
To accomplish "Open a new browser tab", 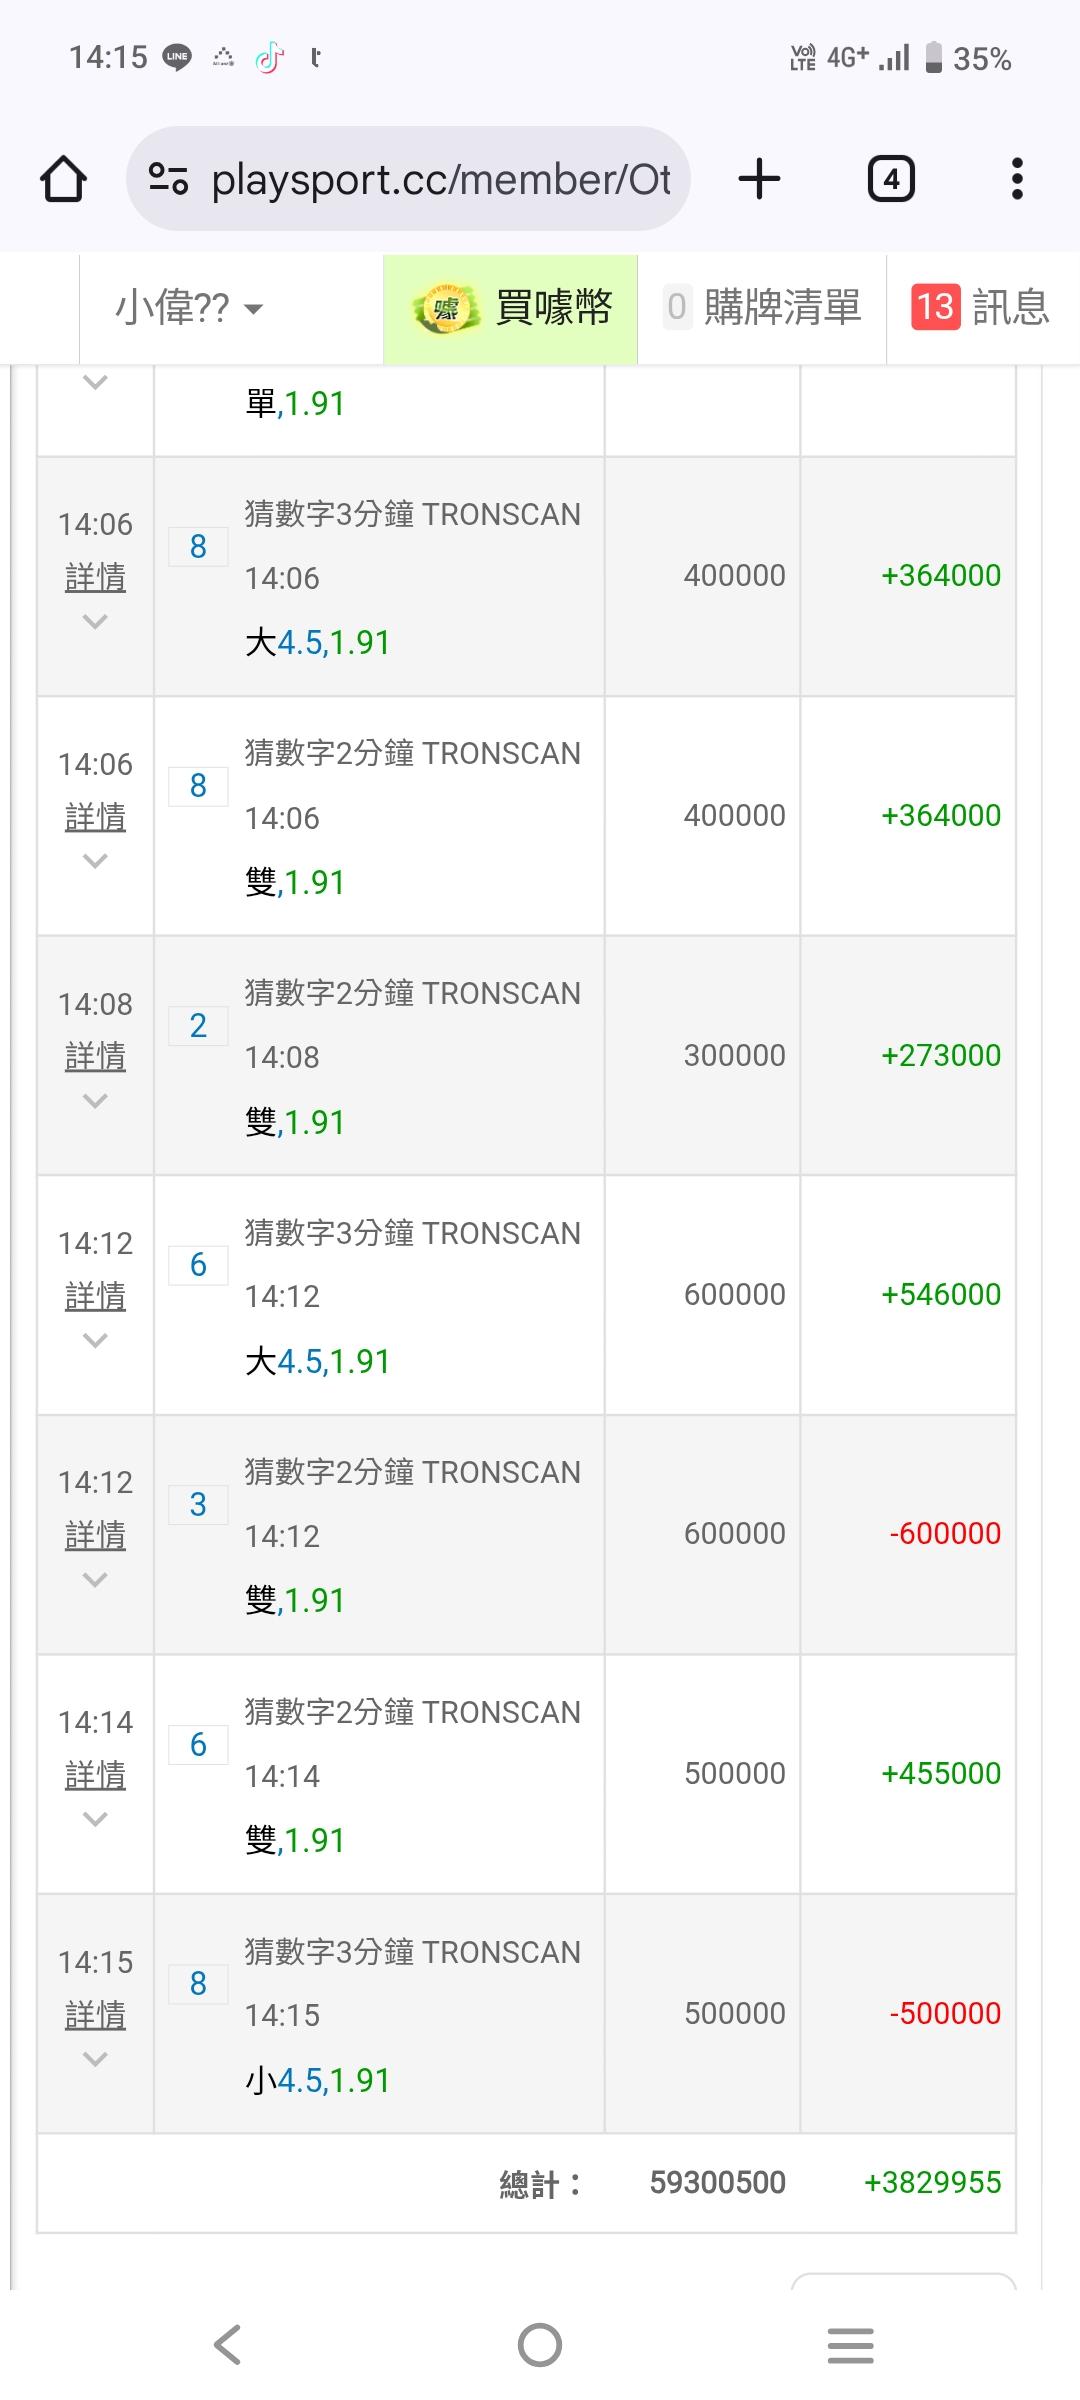I will (759, 180).
